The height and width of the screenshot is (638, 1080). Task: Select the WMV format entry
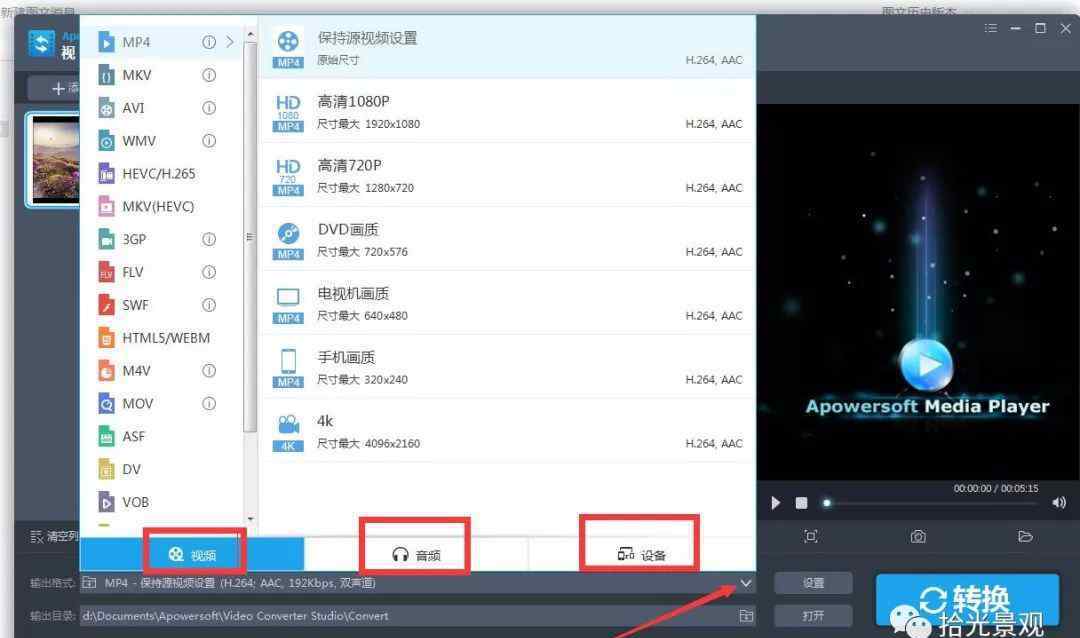[x=161, y=141]
